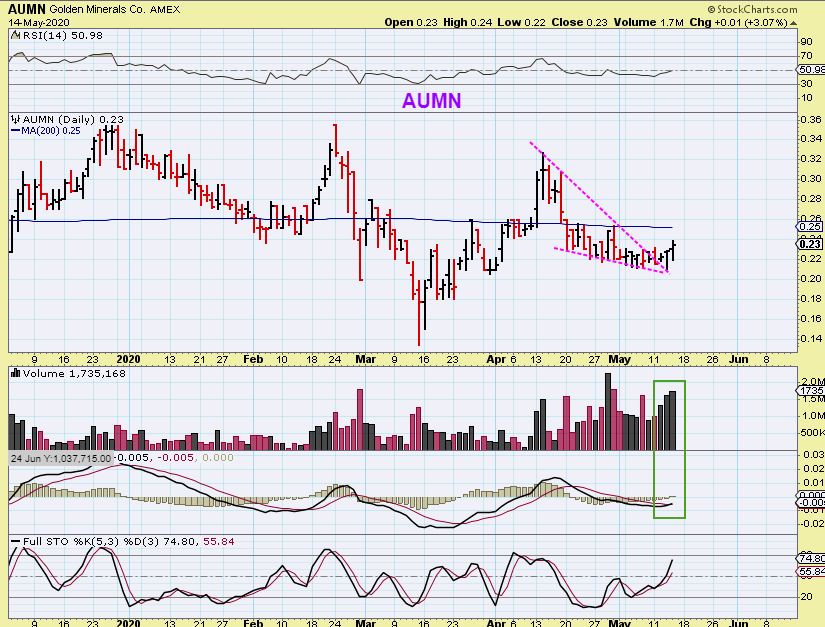Image resolution: width=825 pixels, height=627 pixels.
Task: Click the 50.98 RSI axis tag
Action: click(x=811, y=69)
